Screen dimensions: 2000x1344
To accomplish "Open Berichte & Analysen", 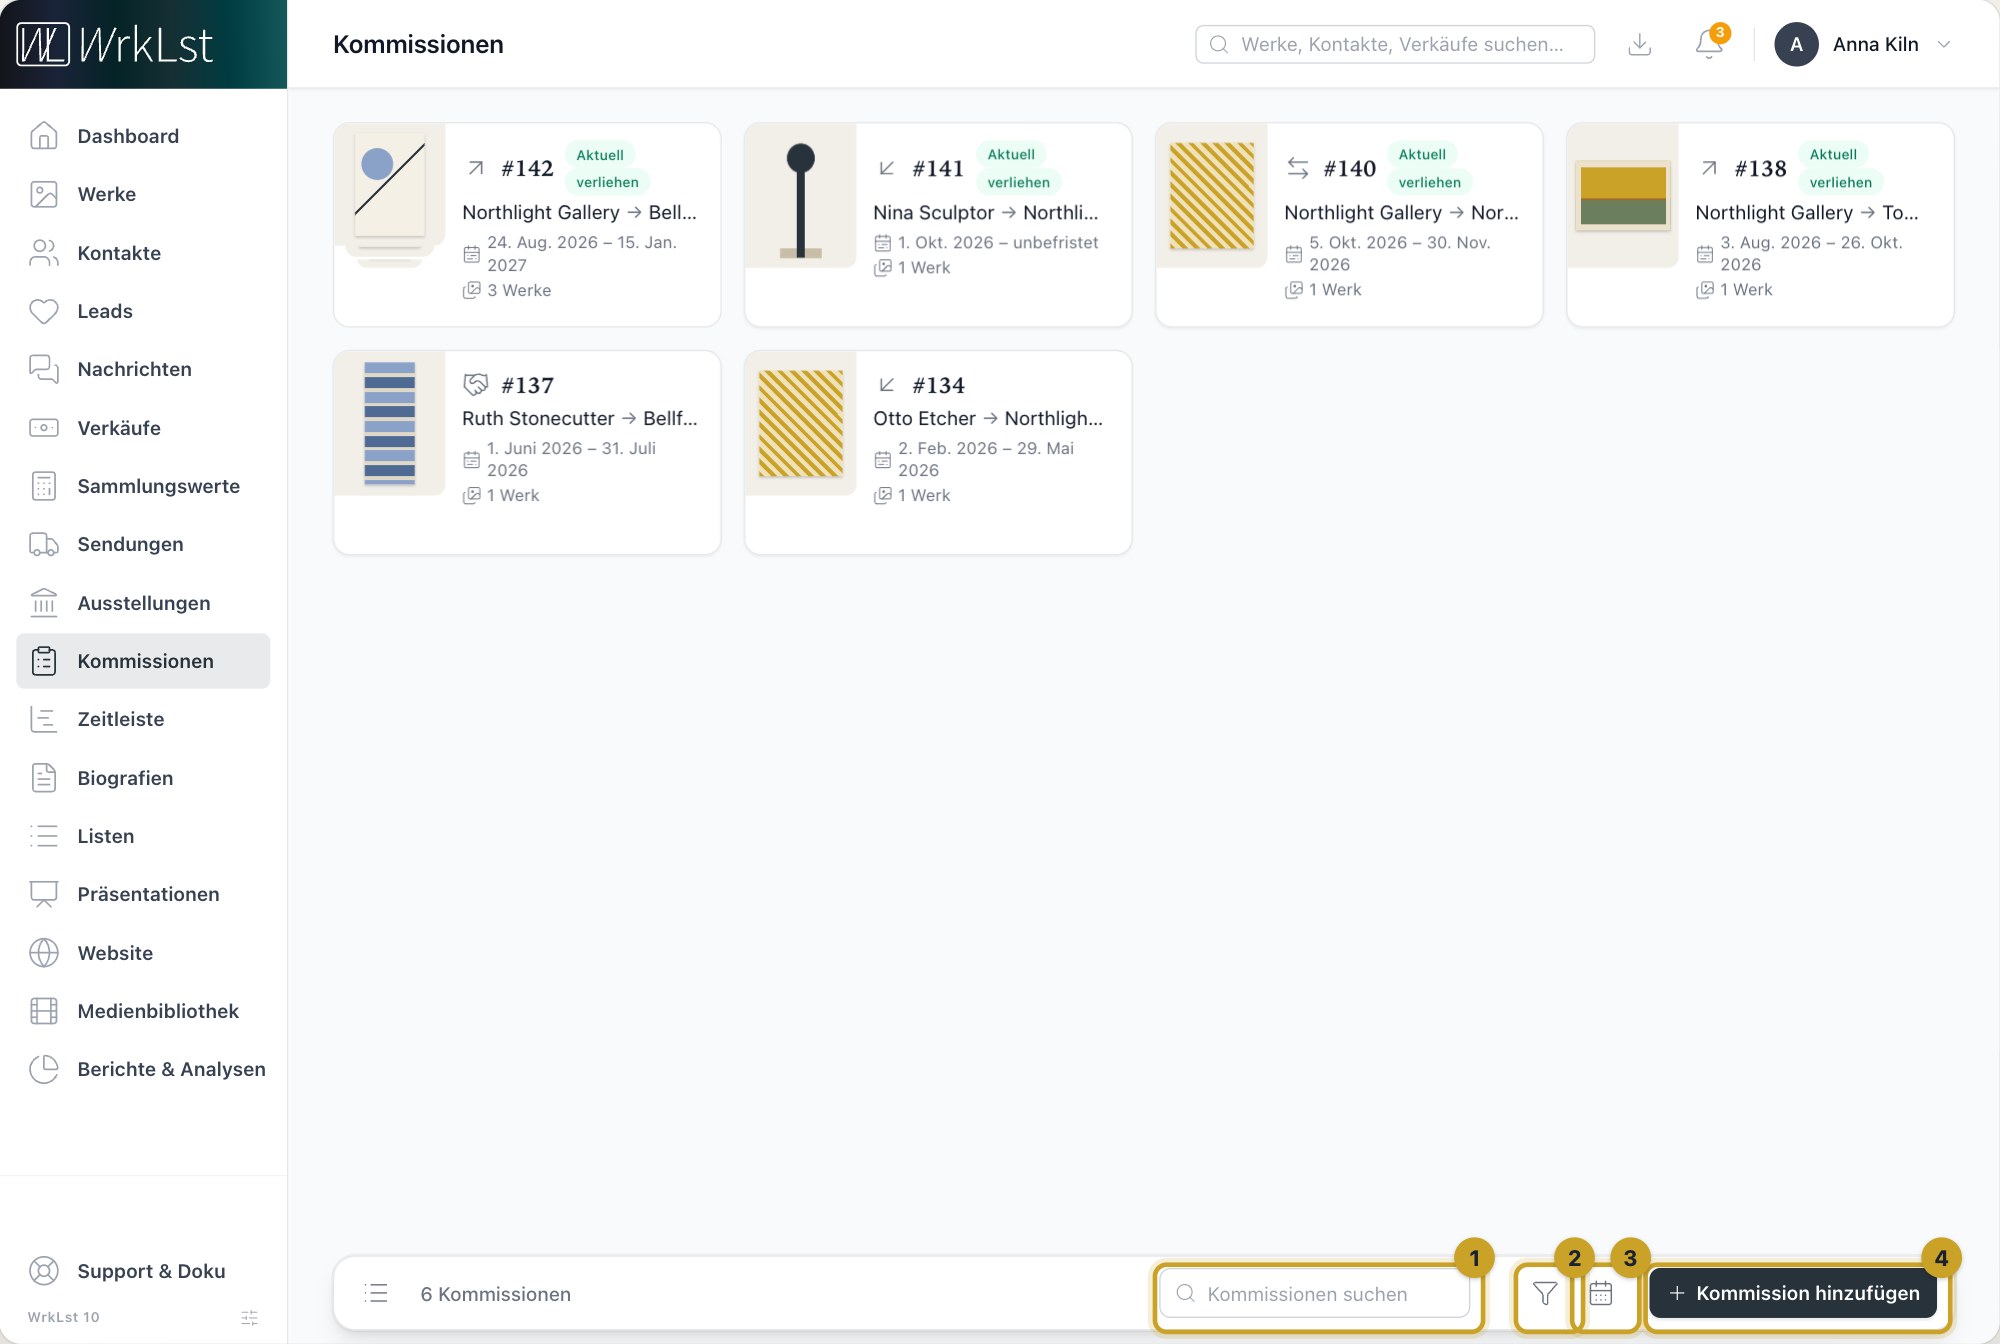I will point(143,1069).
